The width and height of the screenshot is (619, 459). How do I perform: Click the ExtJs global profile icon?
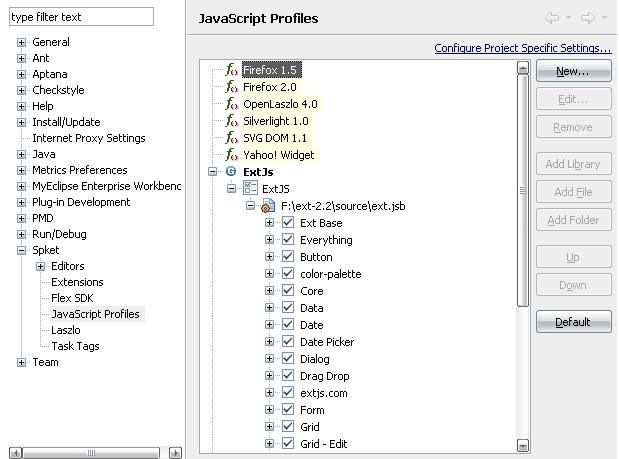(x=231, y=172)
